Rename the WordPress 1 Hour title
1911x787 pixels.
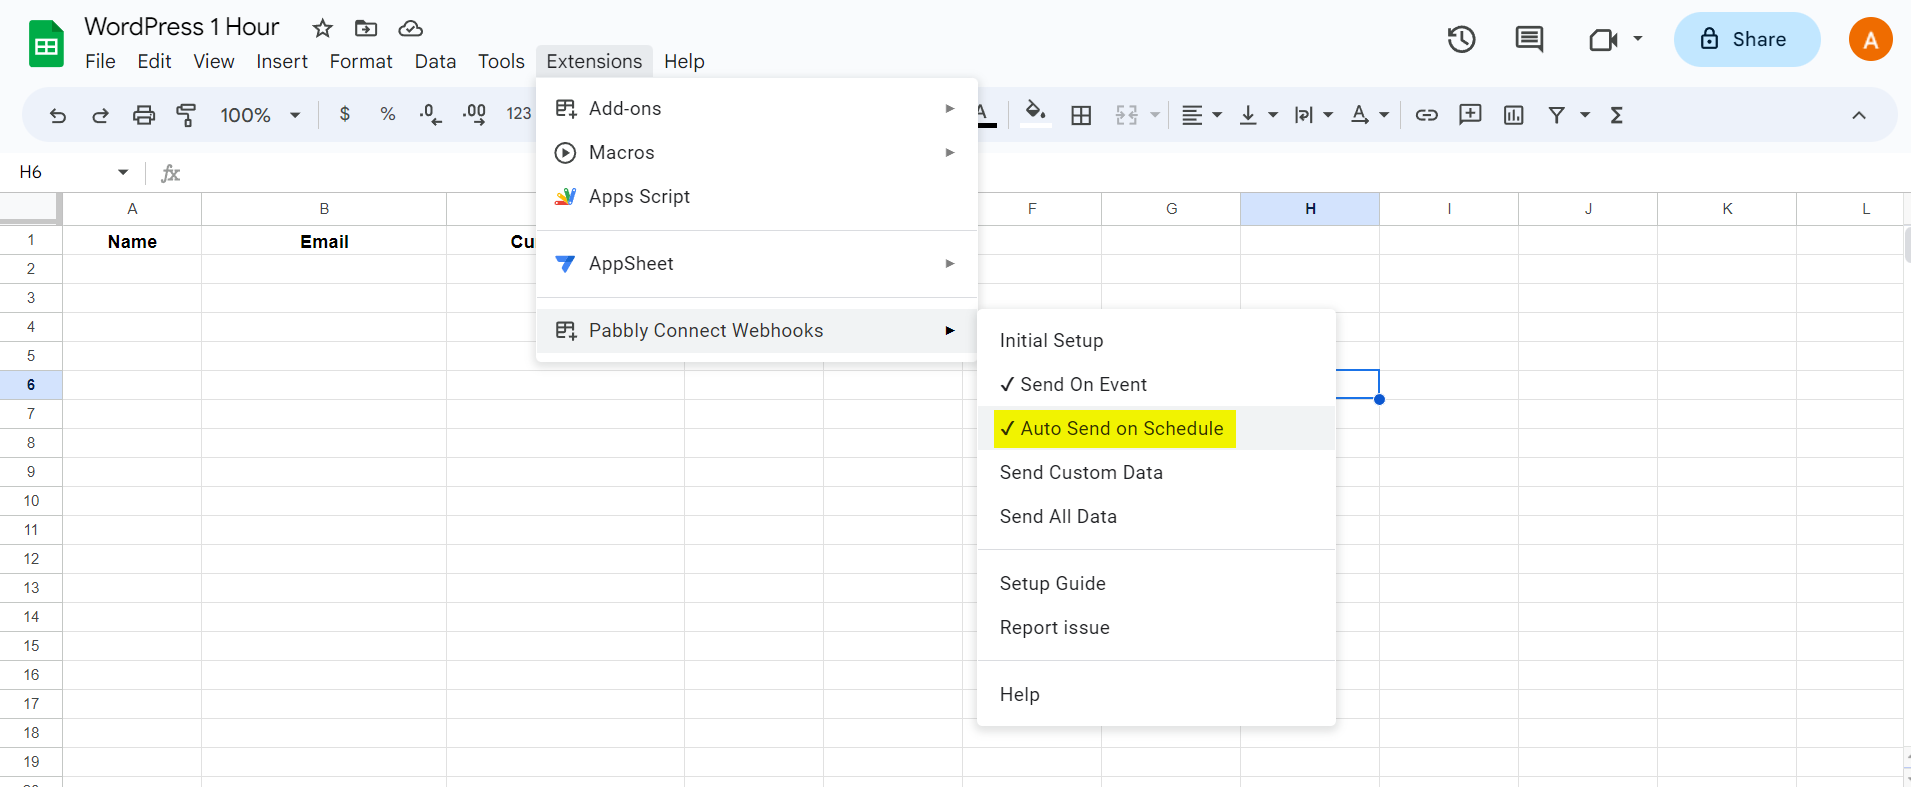coord(181,27)
